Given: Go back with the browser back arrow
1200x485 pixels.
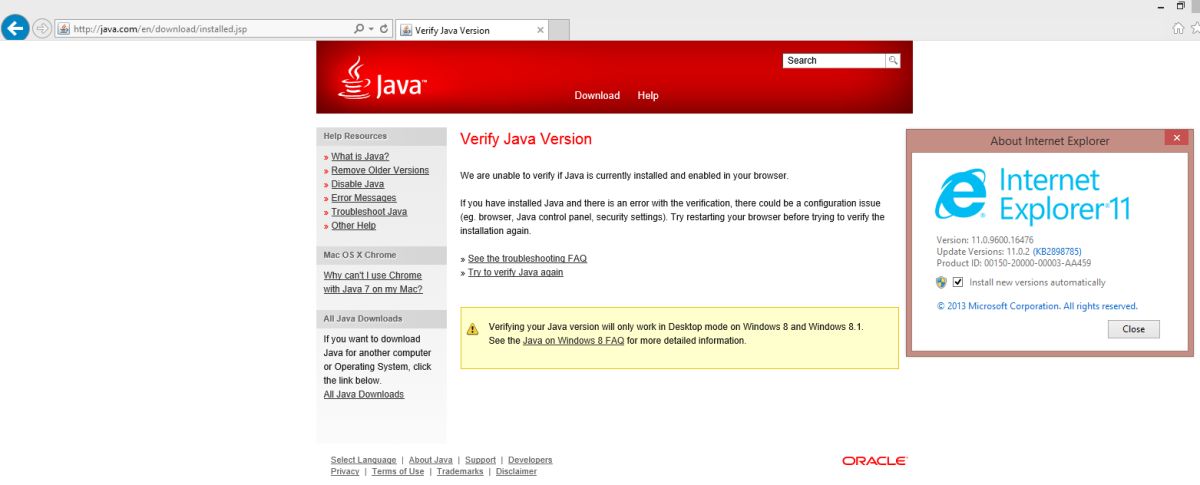Looking at the screenshot, I should point(16,29).
